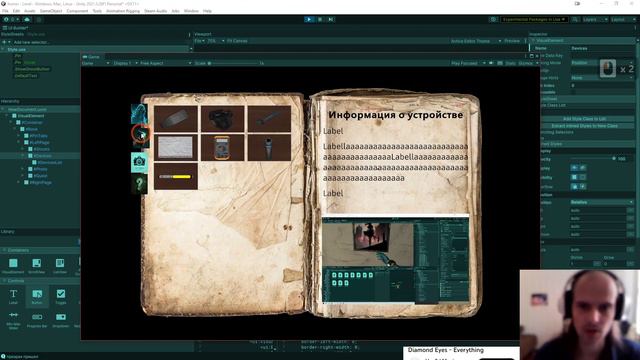The width and height of the screenshot is (640, 360).
Task: Add a Button control from Library
Action: point(37,296)
